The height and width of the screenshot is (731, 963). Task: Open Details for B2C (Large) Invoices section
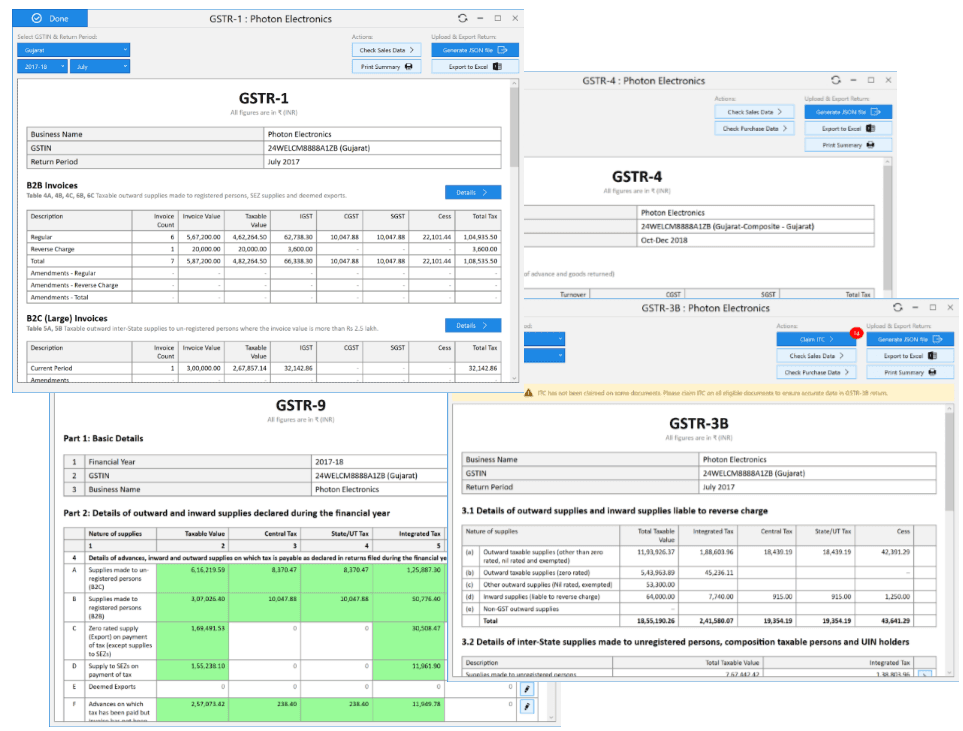473,325
